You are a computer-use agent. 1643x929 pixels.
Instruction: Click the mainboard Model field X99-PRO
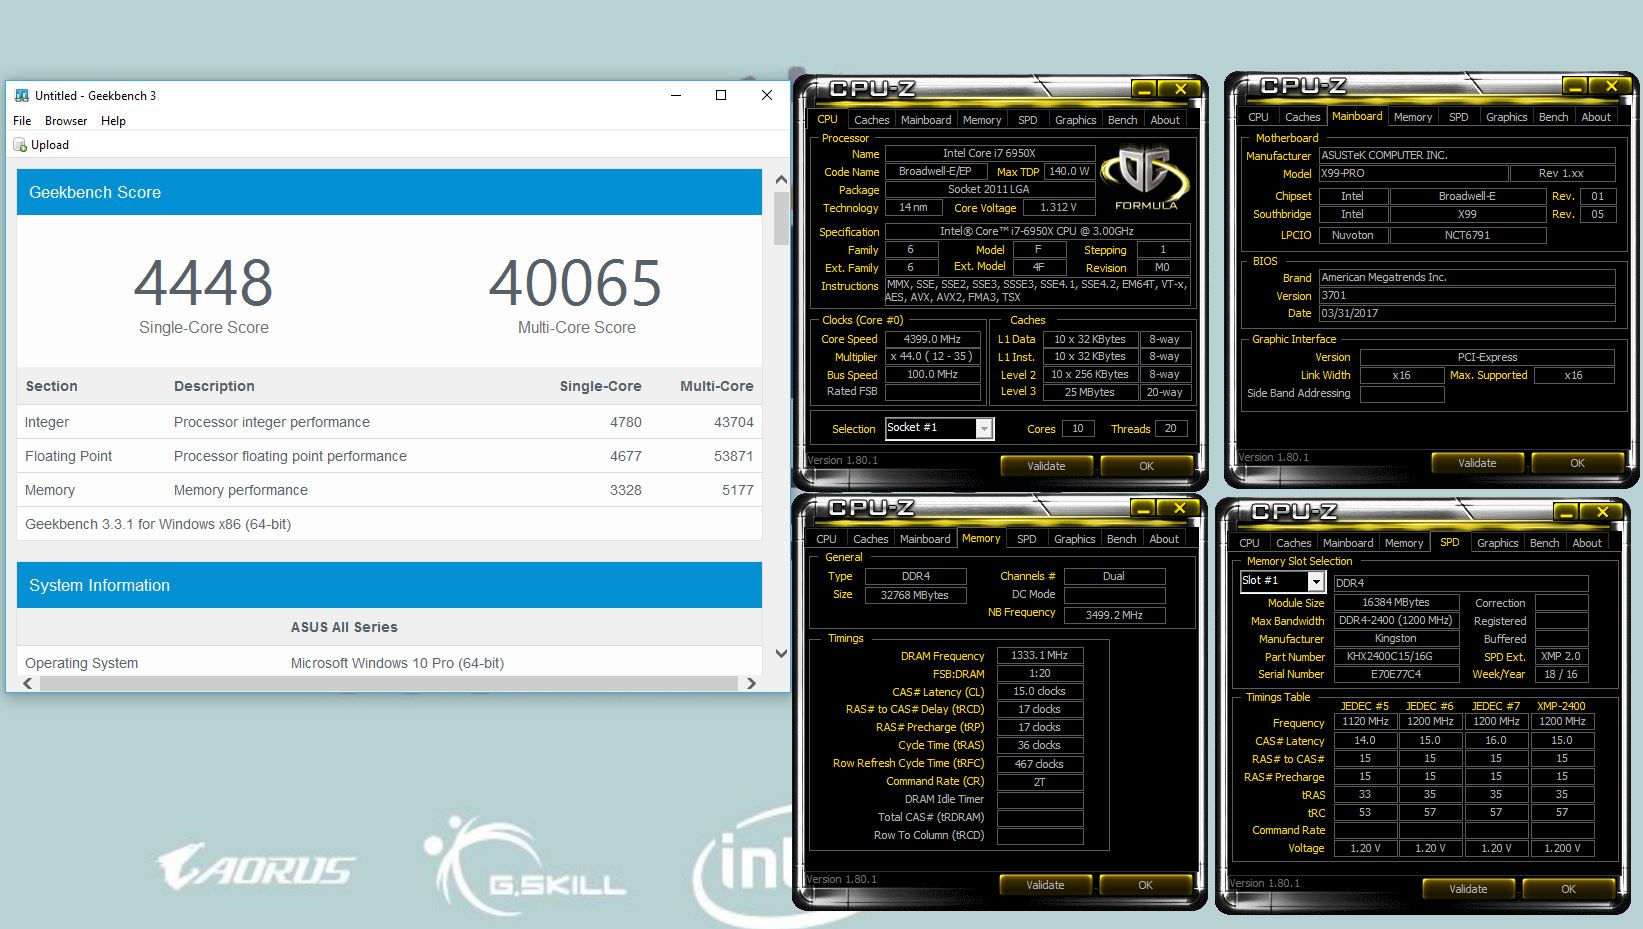point(1413,174)
